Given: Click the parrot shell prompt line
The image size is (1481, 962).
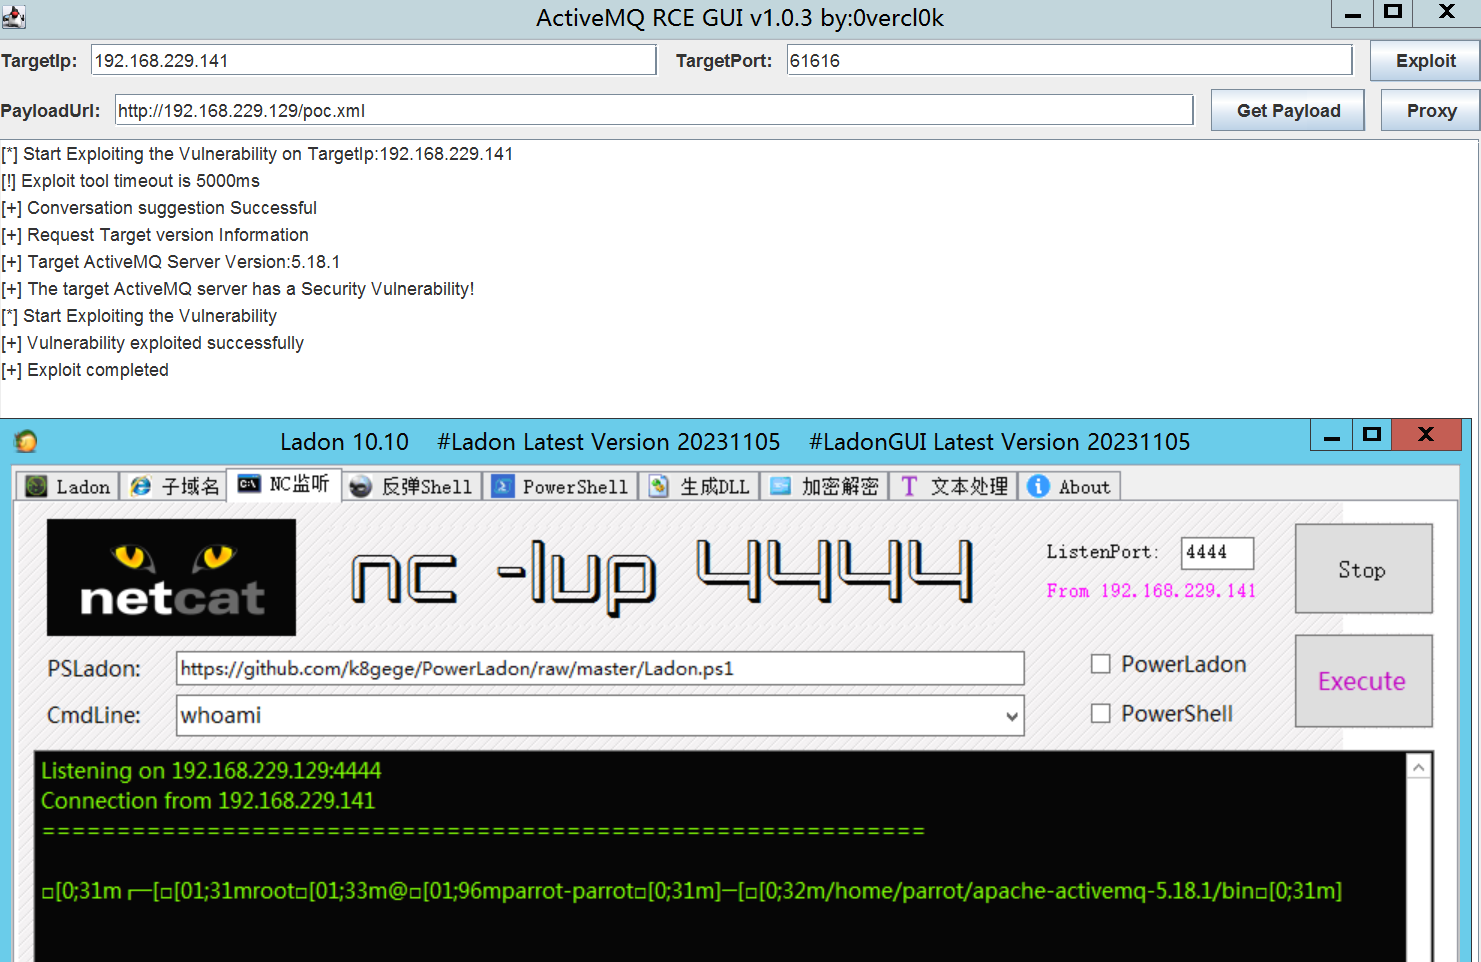Looking at the screenshot, I should [x=692, y=890].
